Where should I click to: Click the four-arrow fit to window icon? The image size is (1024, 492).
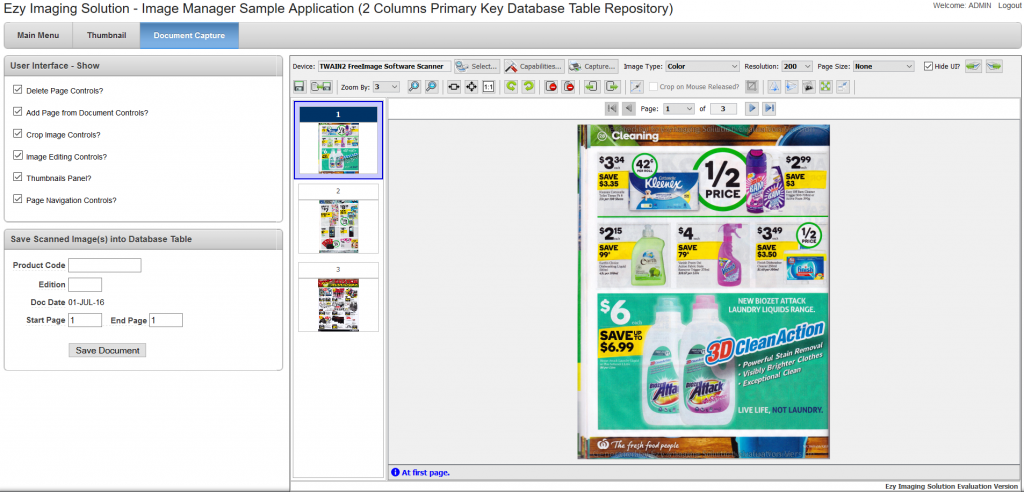pyautogui.click(x=471, y=86)
